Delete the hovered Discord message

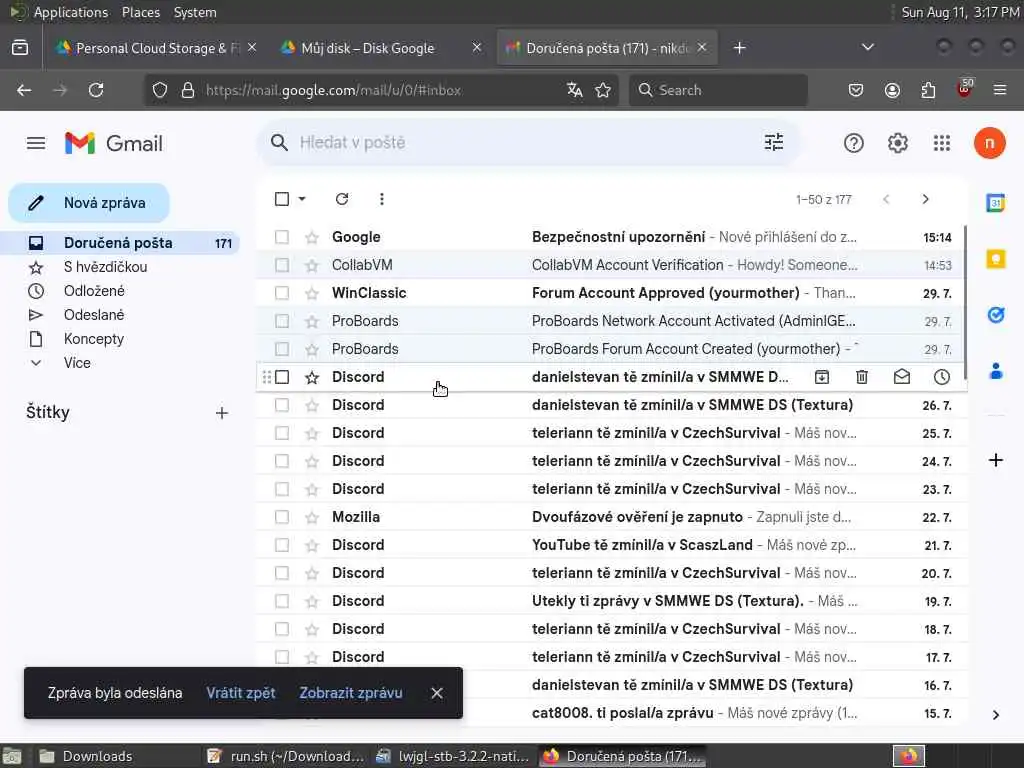[862, 377]
